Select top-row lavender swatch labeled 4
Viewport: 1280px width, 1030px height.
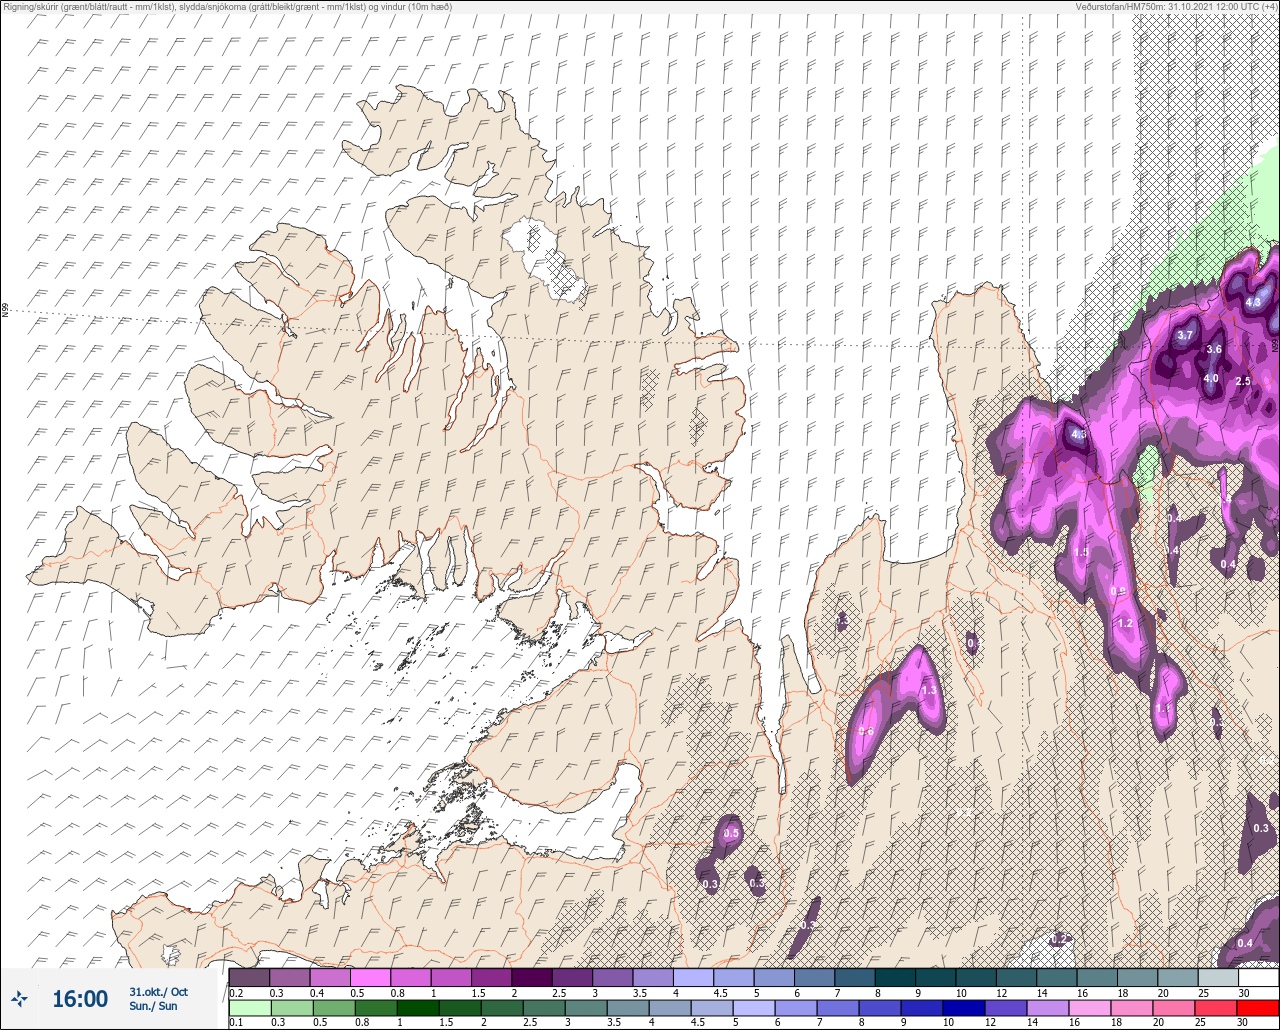tap(693, 977)
